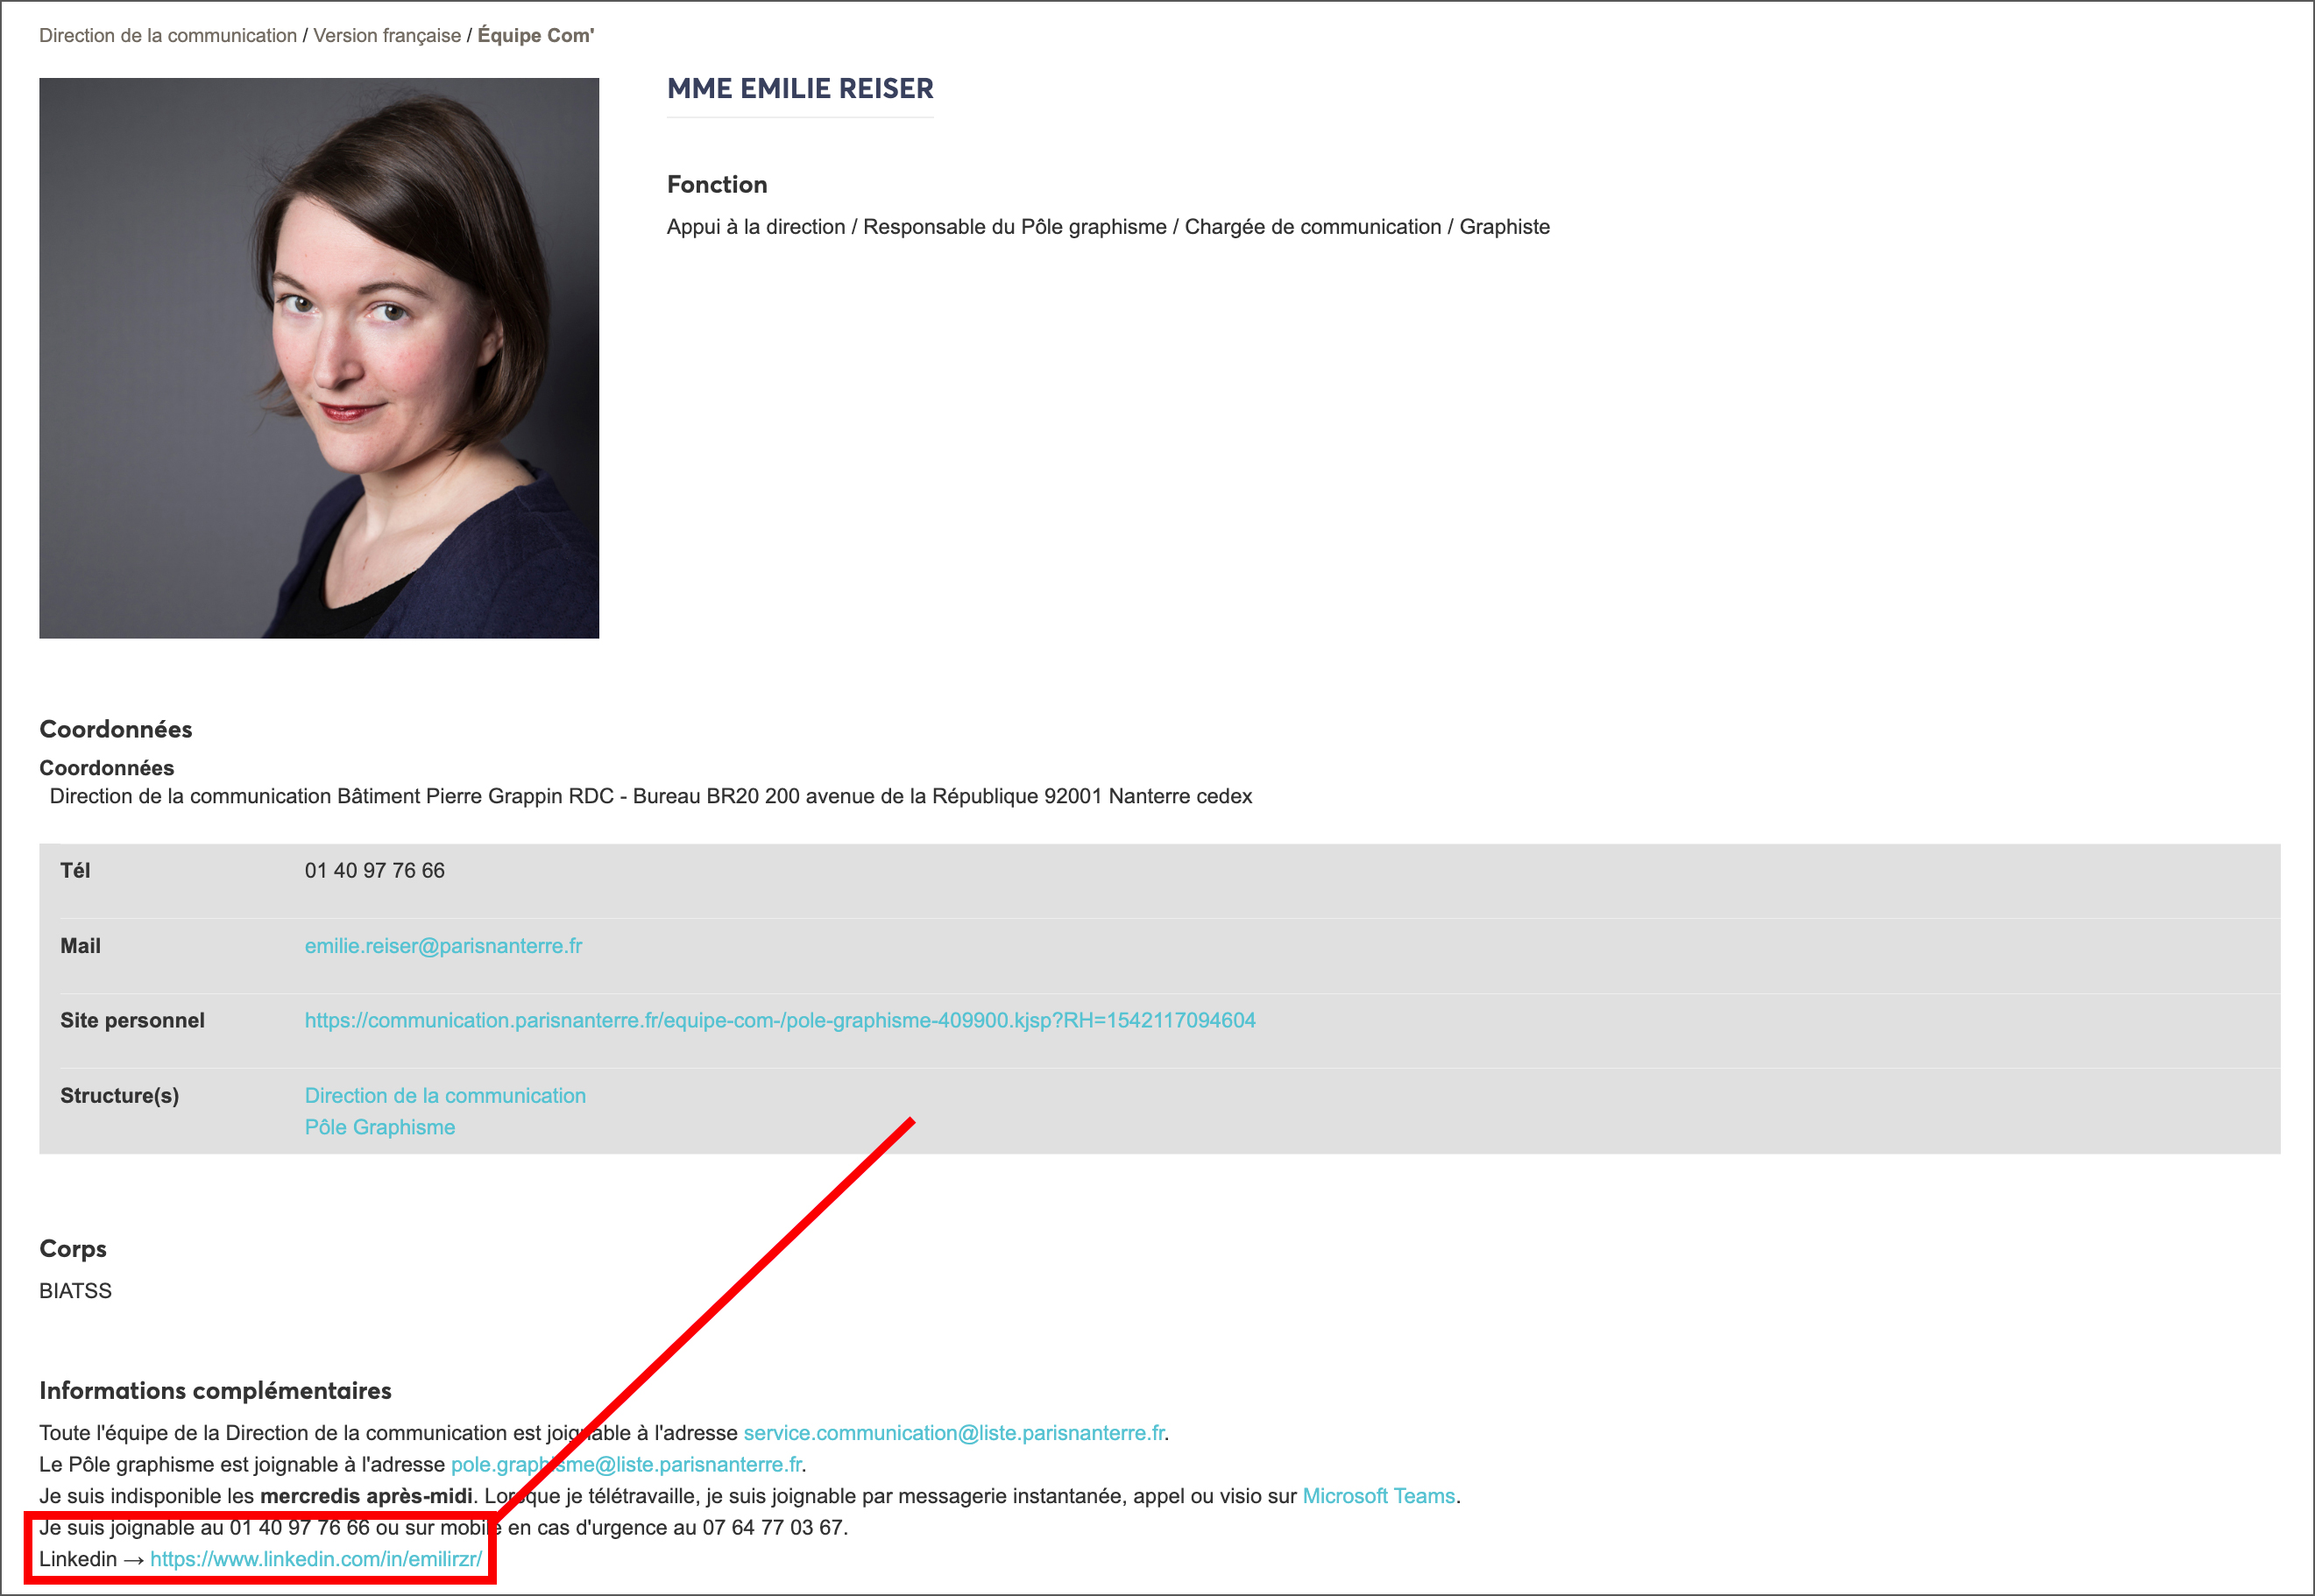Image resolution: width=2315 pixels, height=1596 pixels.
Task: Email pole.graphisme@liste.parisnanterre.fr
Action: (626, 1464)
